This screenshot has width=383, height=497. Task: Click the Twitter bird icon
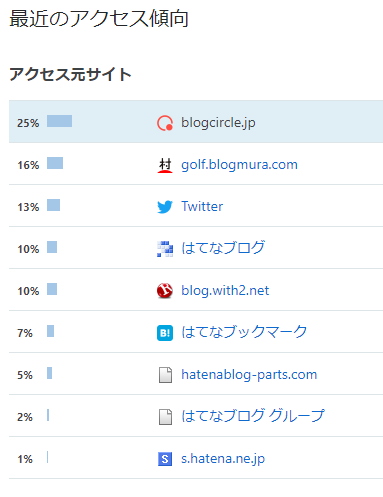click(x=165, y=207)
